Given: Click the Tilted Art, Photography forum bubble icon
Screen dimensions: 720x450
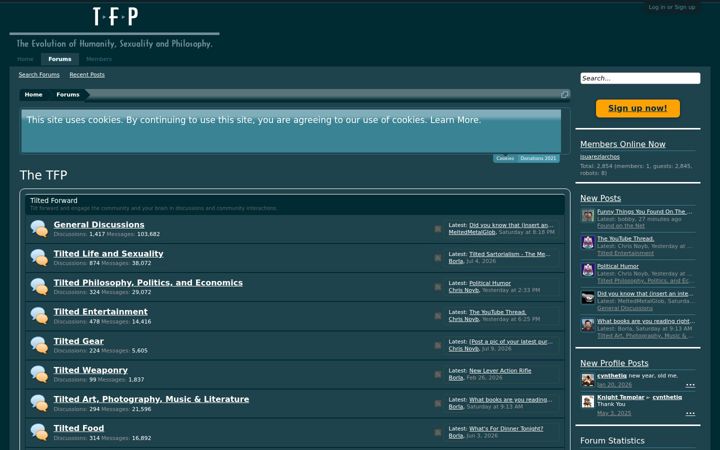Looking at the screenshot, I should click(x=39, y=403).
